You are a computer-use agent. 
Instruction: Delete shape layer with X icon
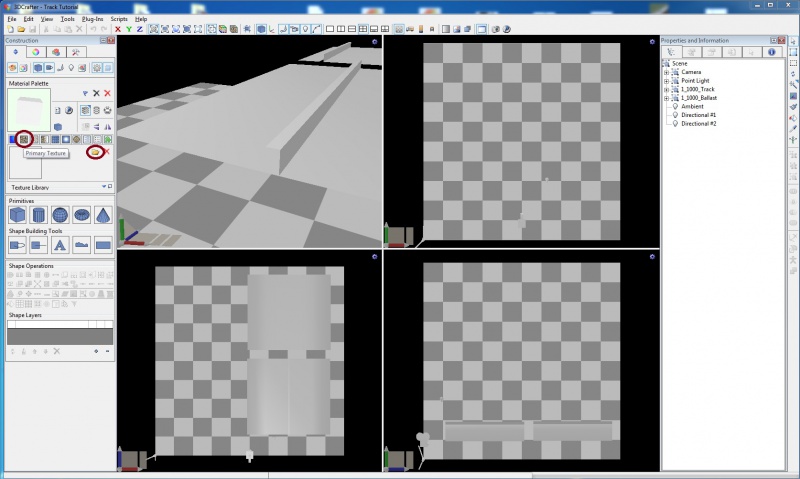pos(57,351)
